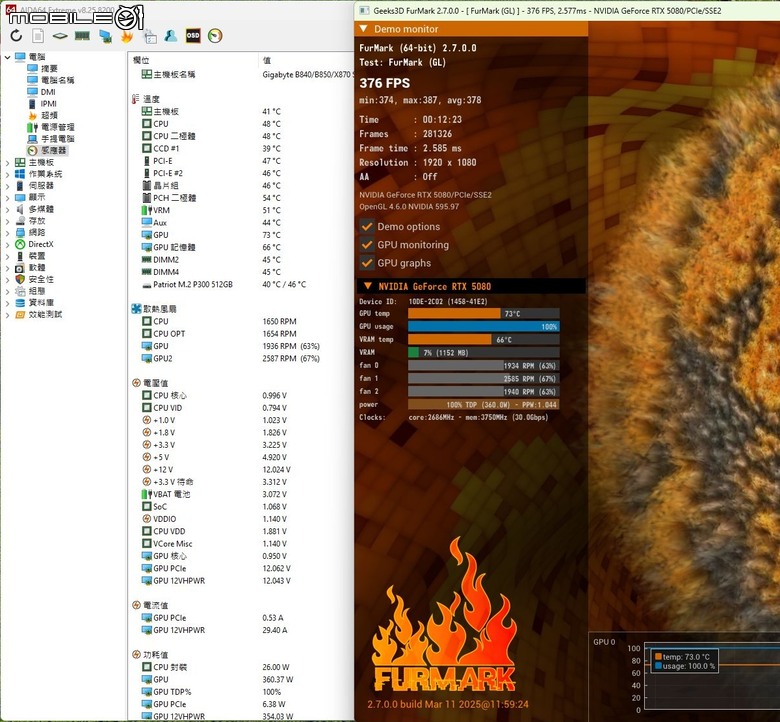Click the 散熱風扇 fan section icon
Screen dimensions: 780x722
click(136, 309)
